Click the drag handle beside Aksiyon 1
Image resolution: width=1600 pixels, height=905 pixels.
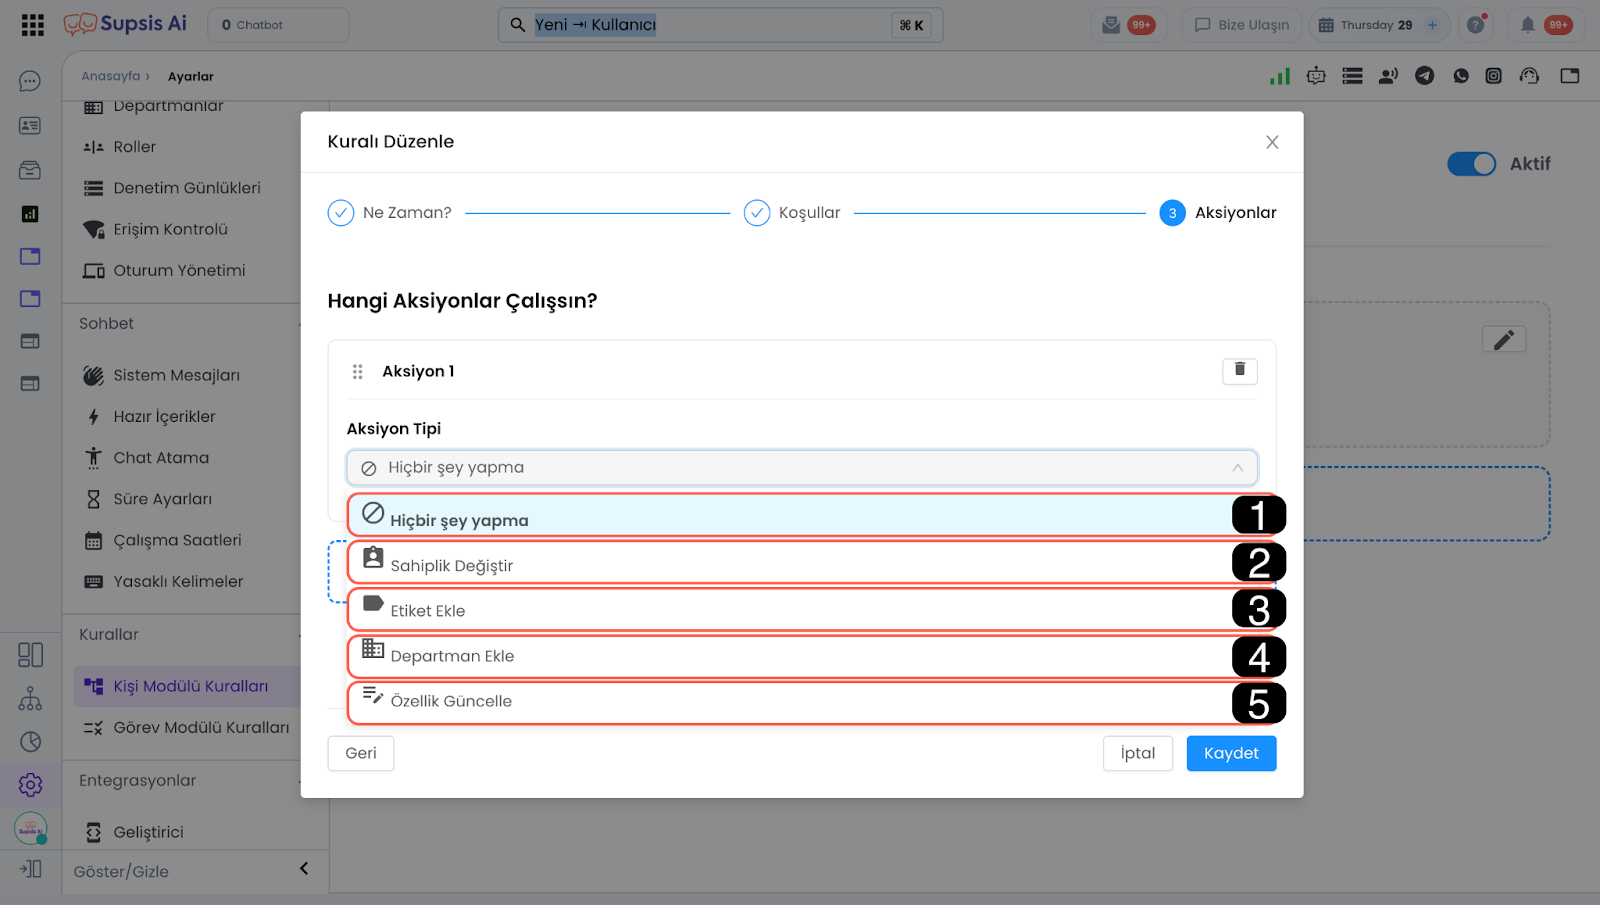tap(357, 372)
